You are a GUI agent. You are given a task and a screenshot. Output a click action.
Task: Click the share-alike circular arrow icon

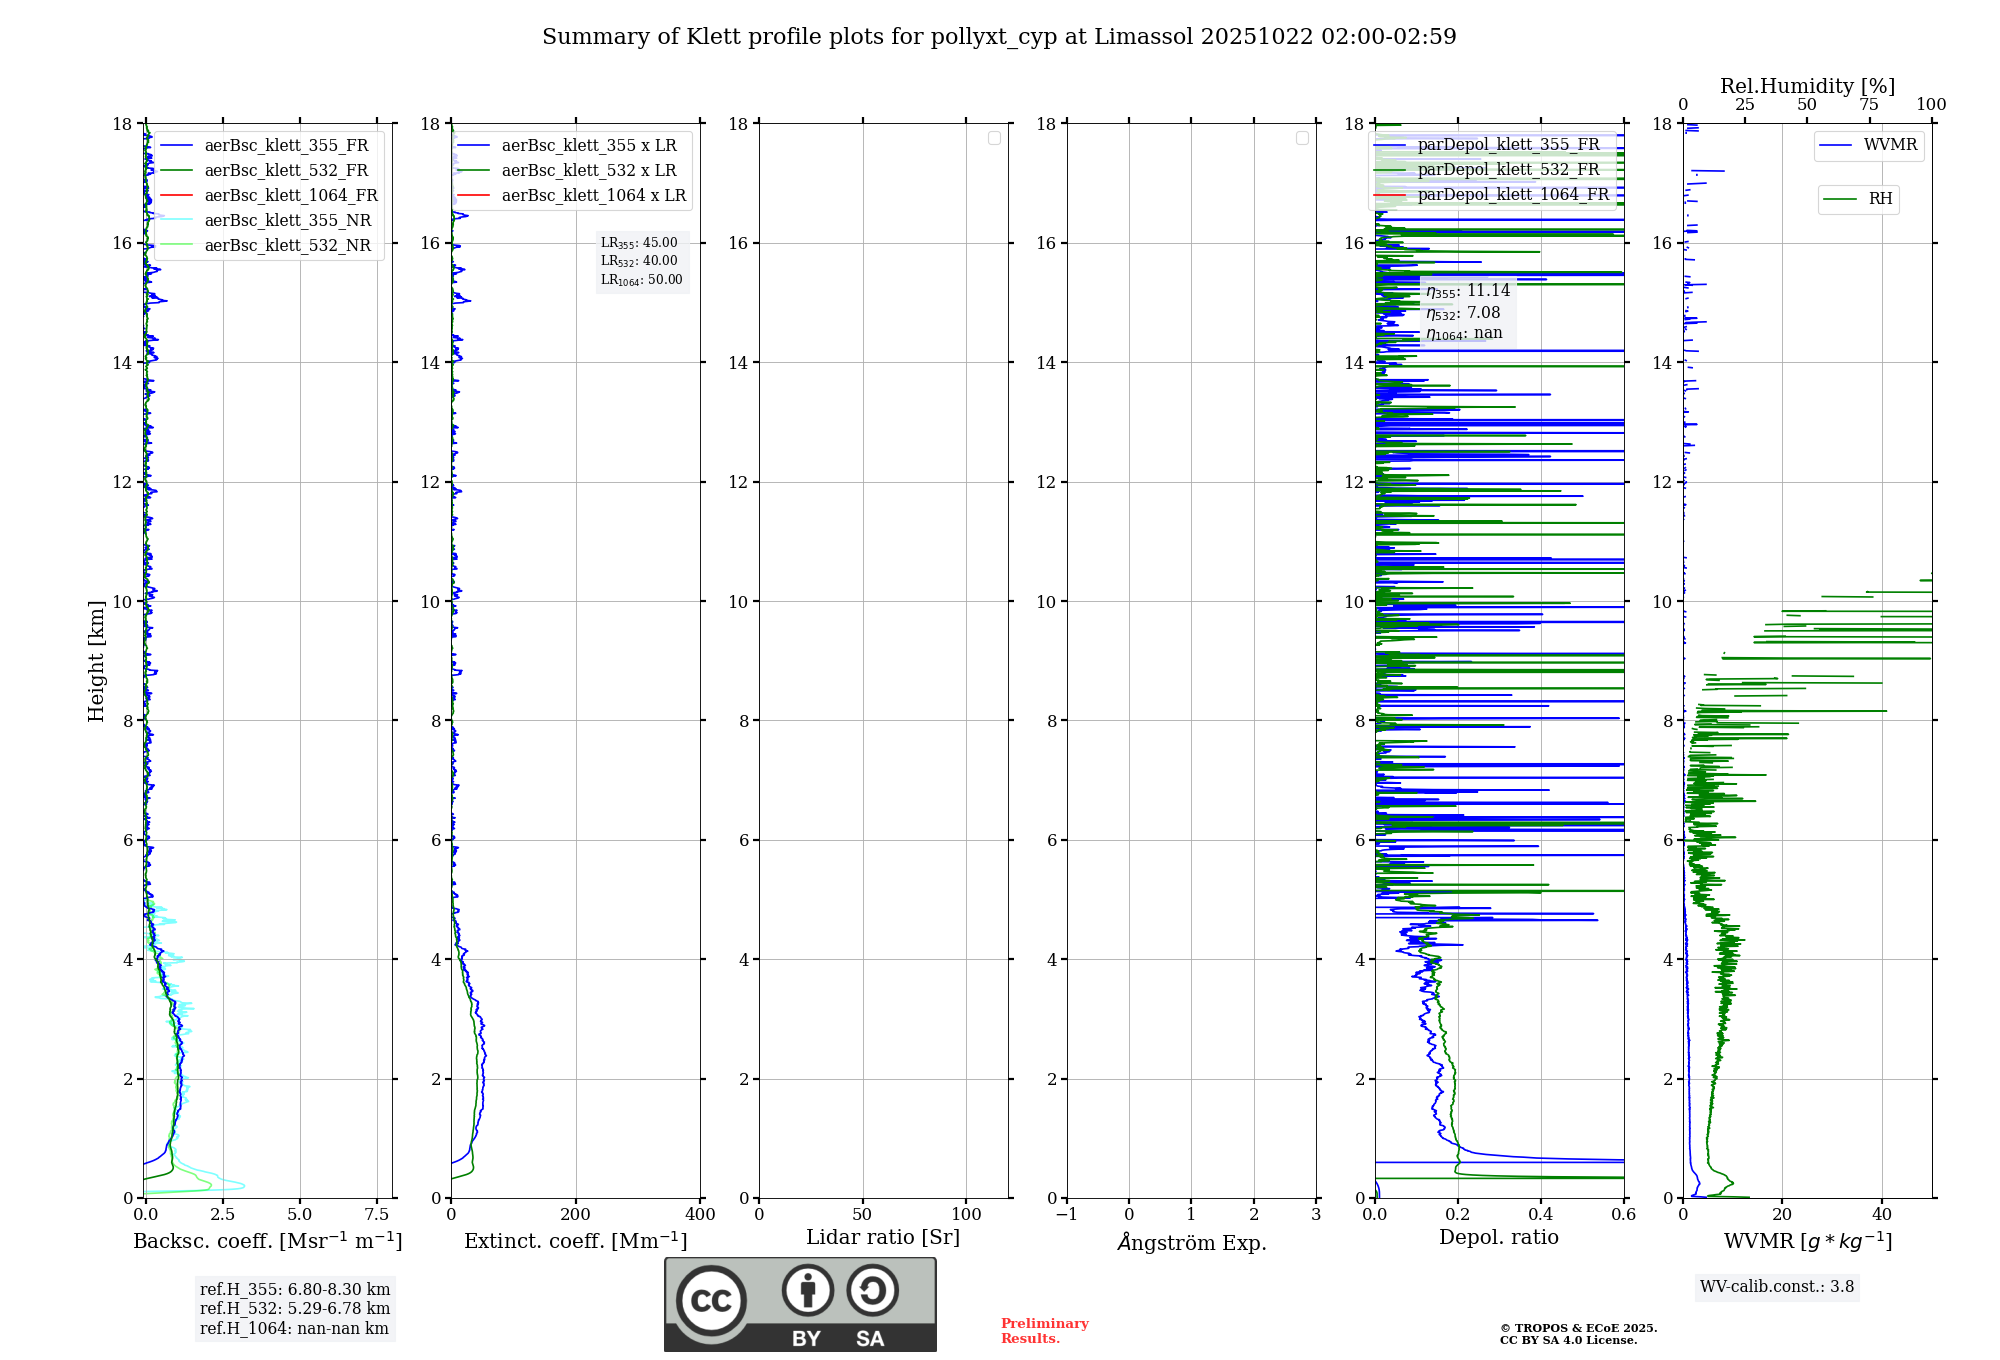pyautogui.click(x=872, y=1290)
